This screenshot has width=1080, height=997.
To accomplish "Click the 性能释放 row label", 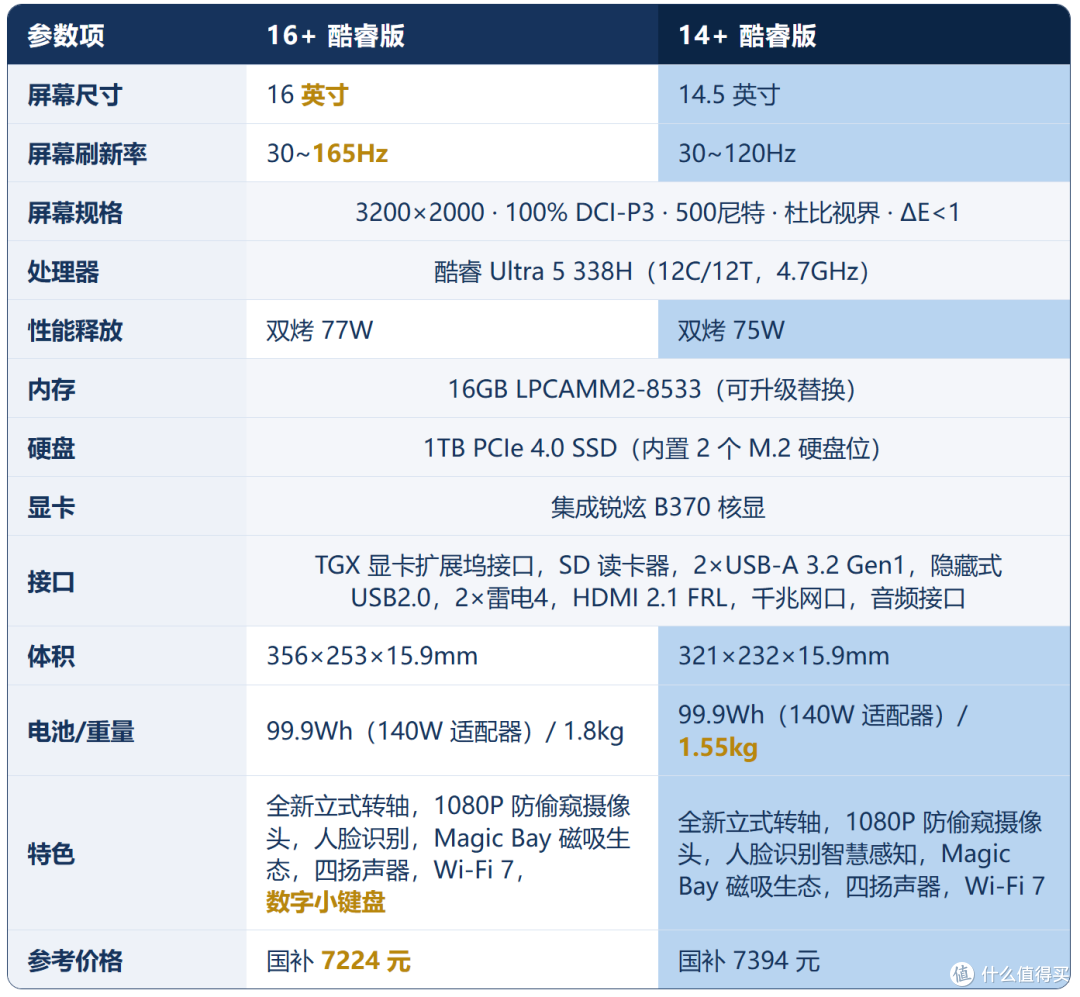I will [74, 331].
